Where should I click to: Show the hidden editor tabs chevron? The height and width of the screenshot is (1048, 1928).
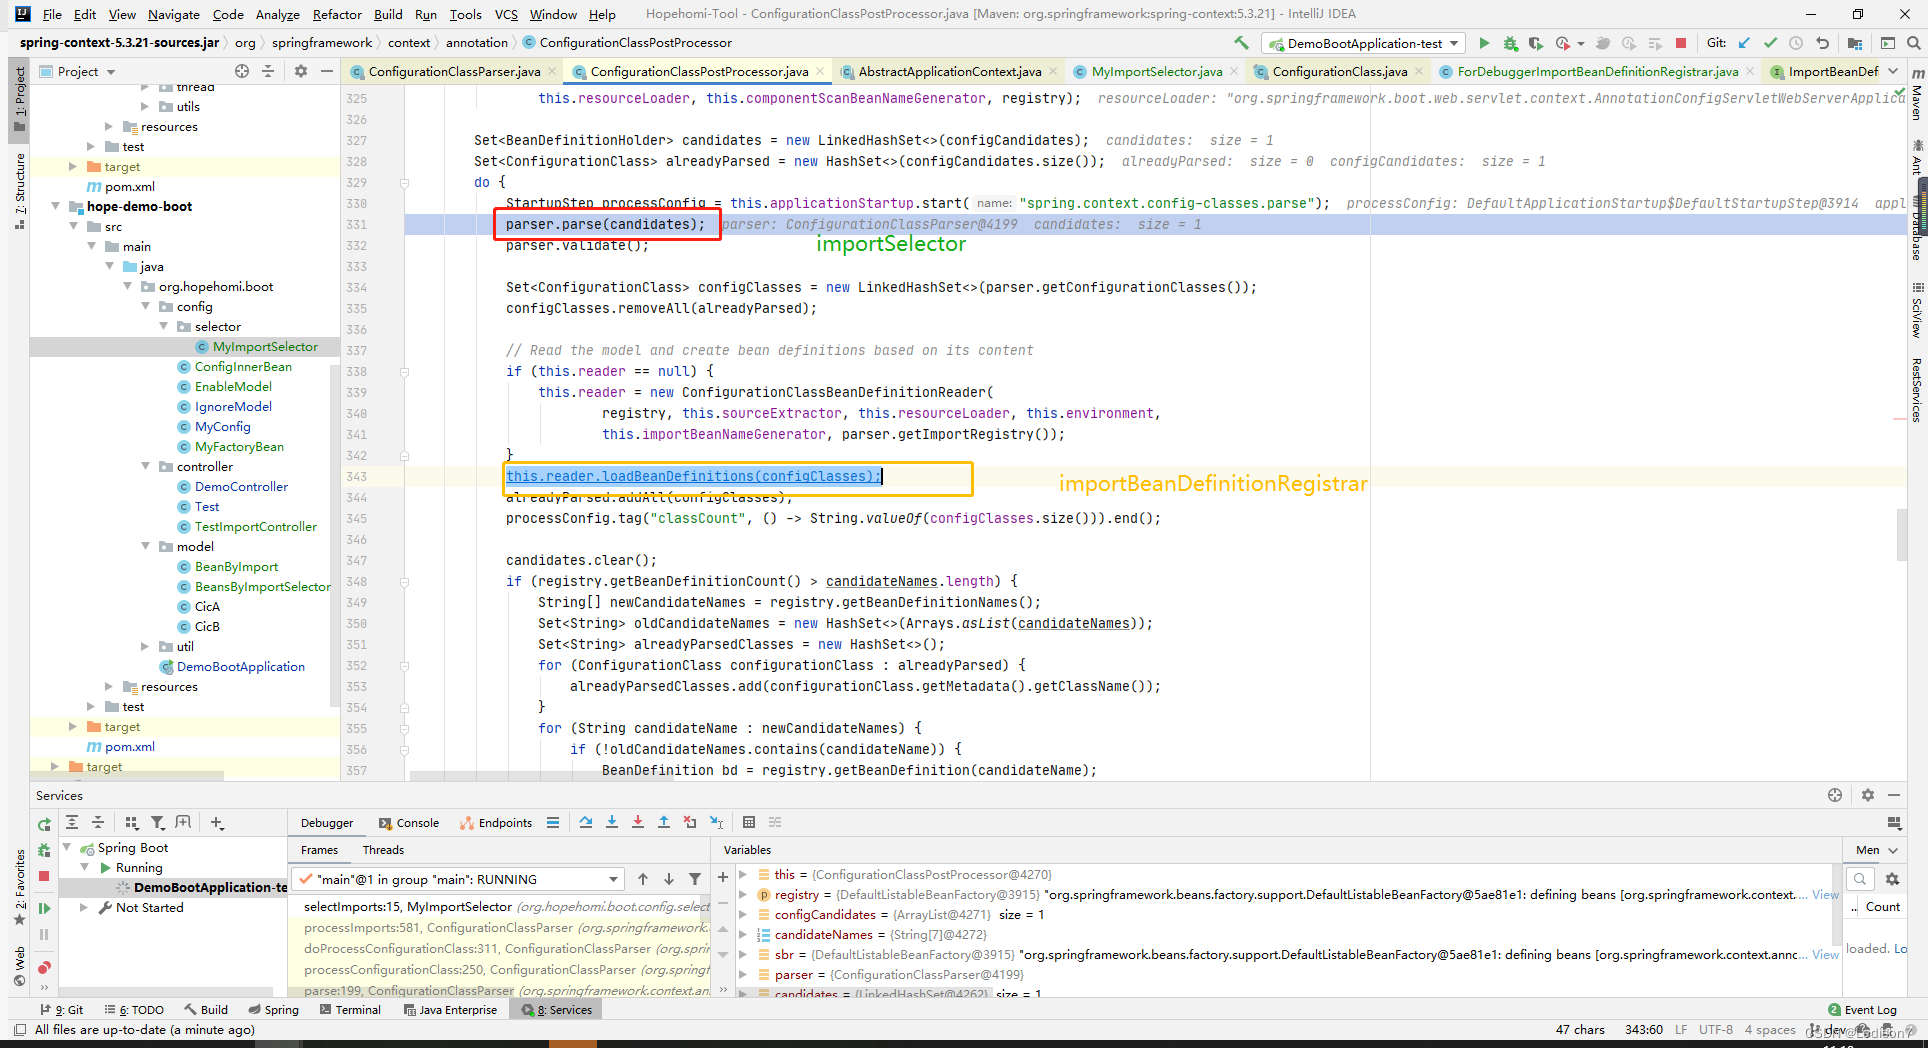(1893, 71)
